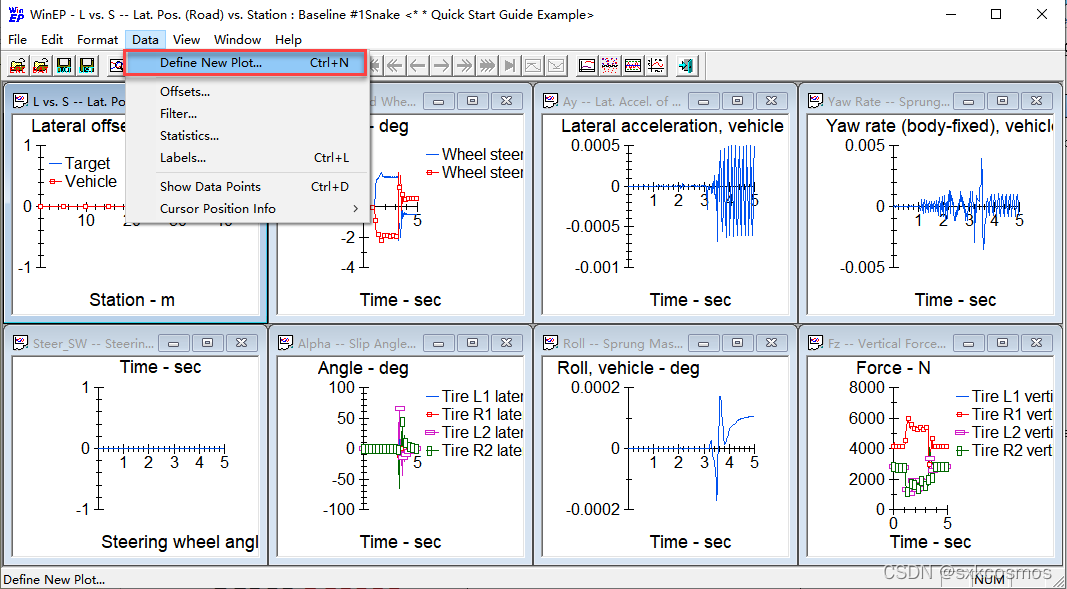Close the Fz Vertical Force plot window
Image resolution: width=1067 pixels, height=589 pixels.
coord(1036,343)
